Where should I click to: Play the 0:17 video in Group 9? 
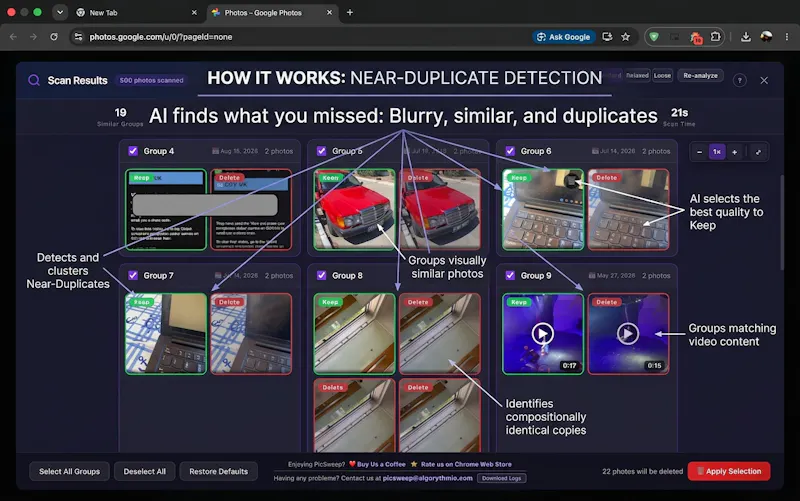pyautogui.click(x=542, y=334)
